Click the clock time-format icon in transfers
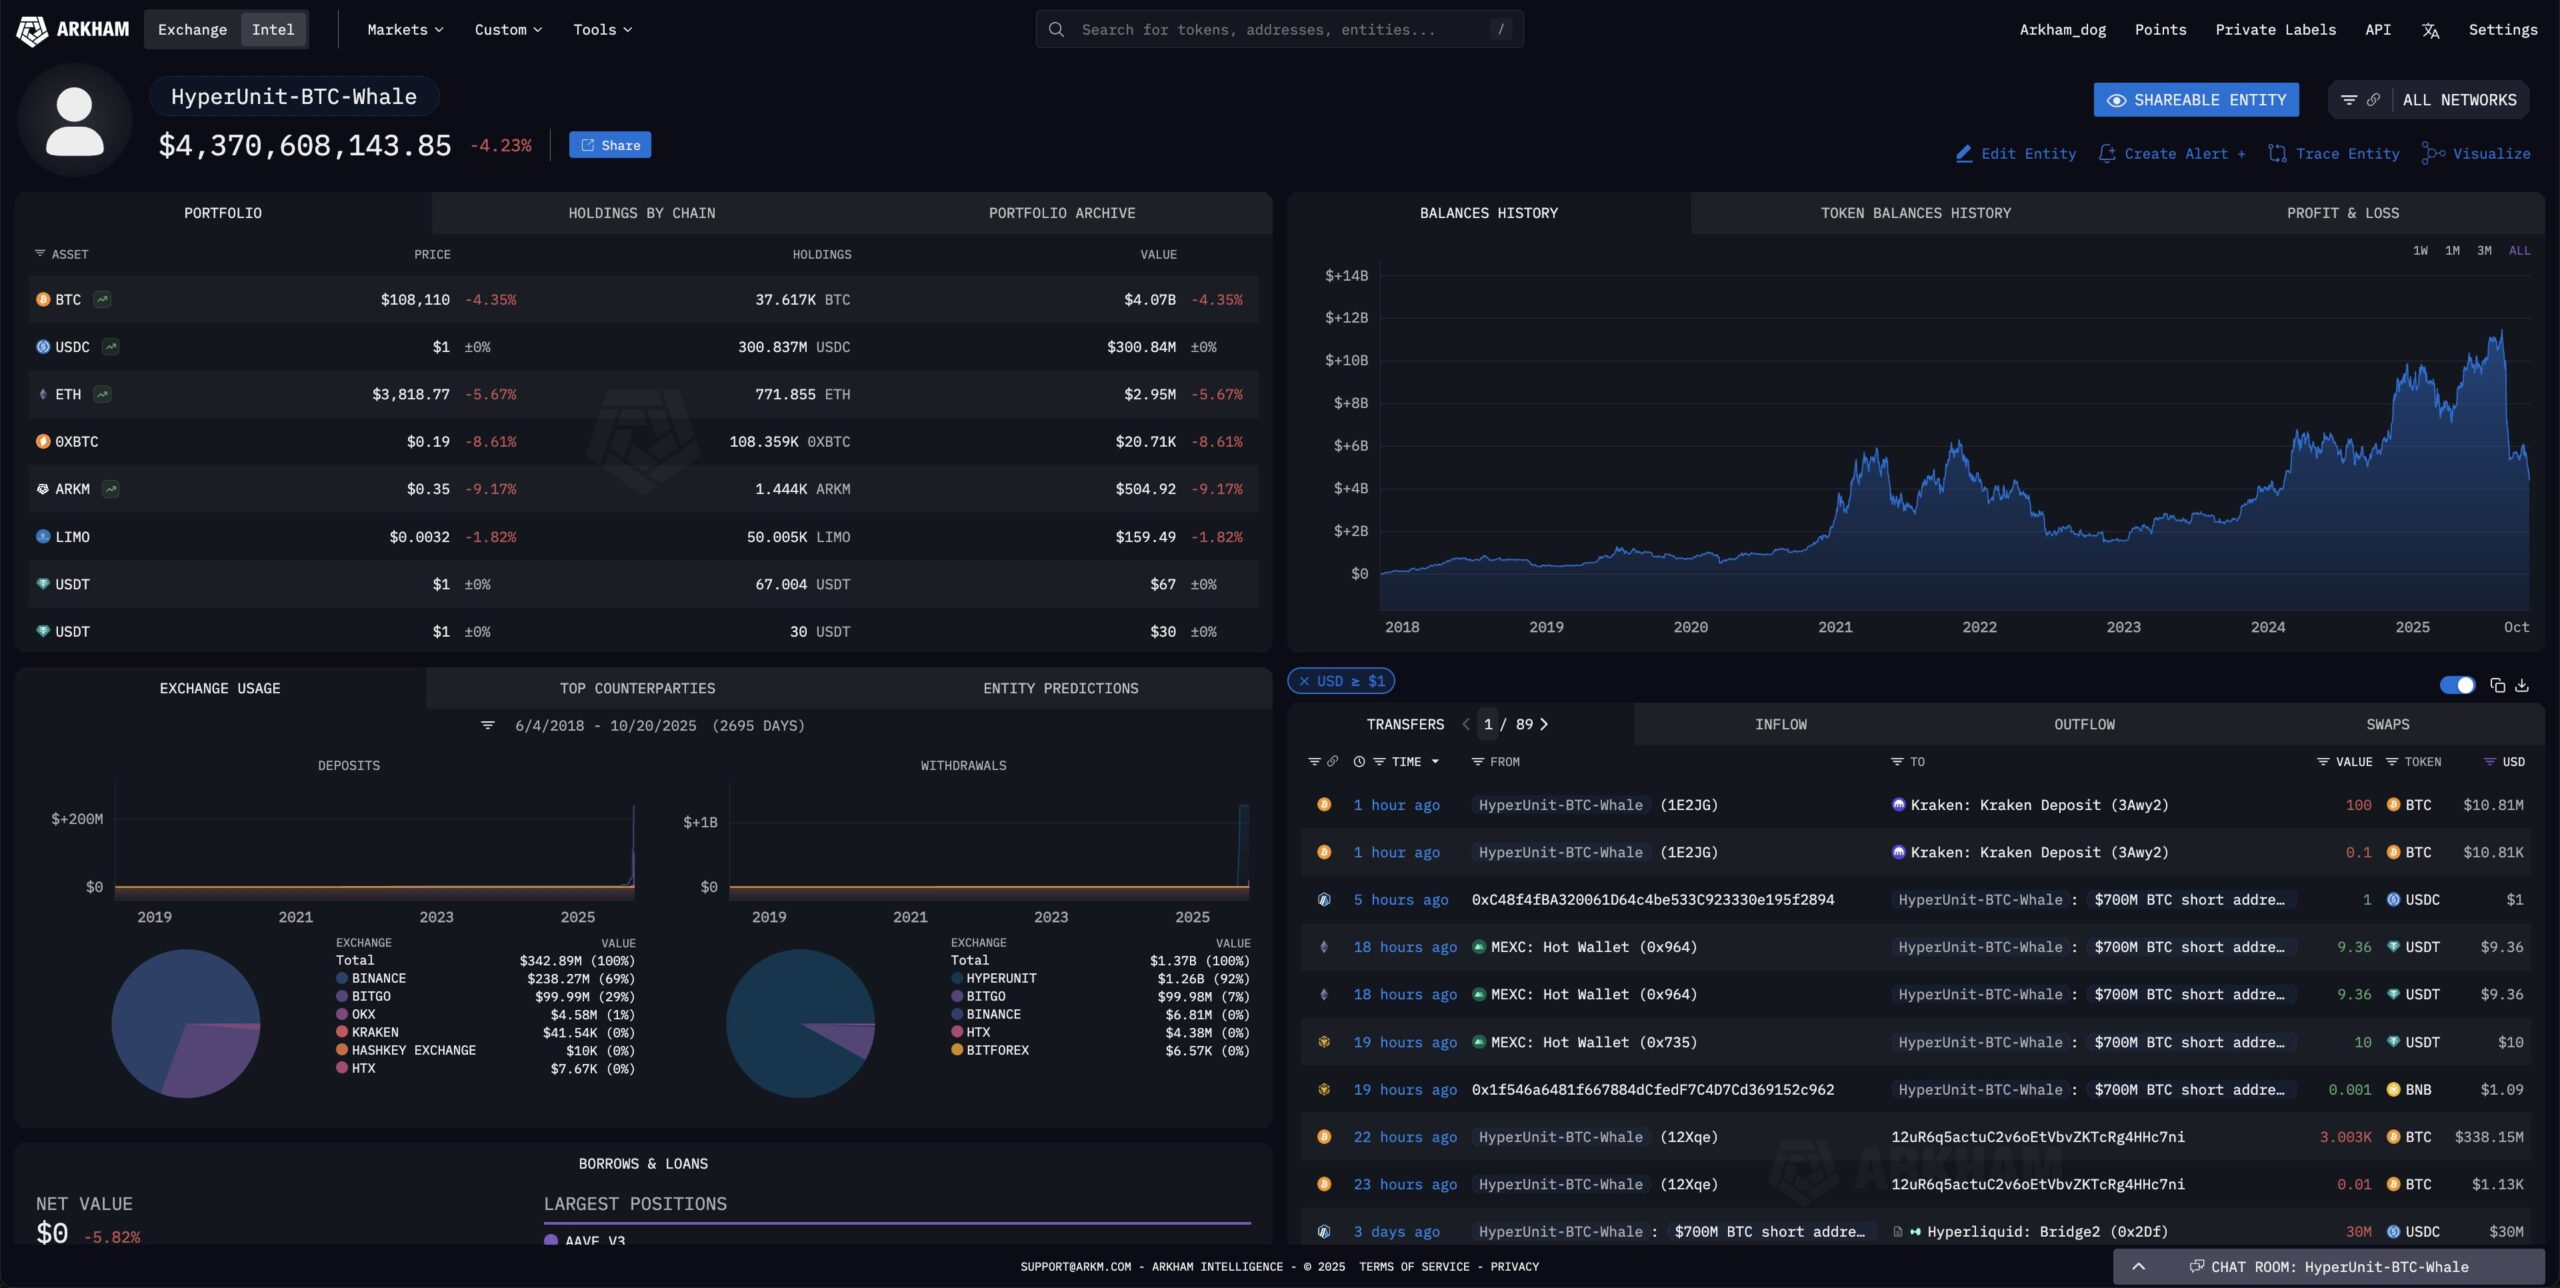 pyautogui.click(x=1359, y=762)
